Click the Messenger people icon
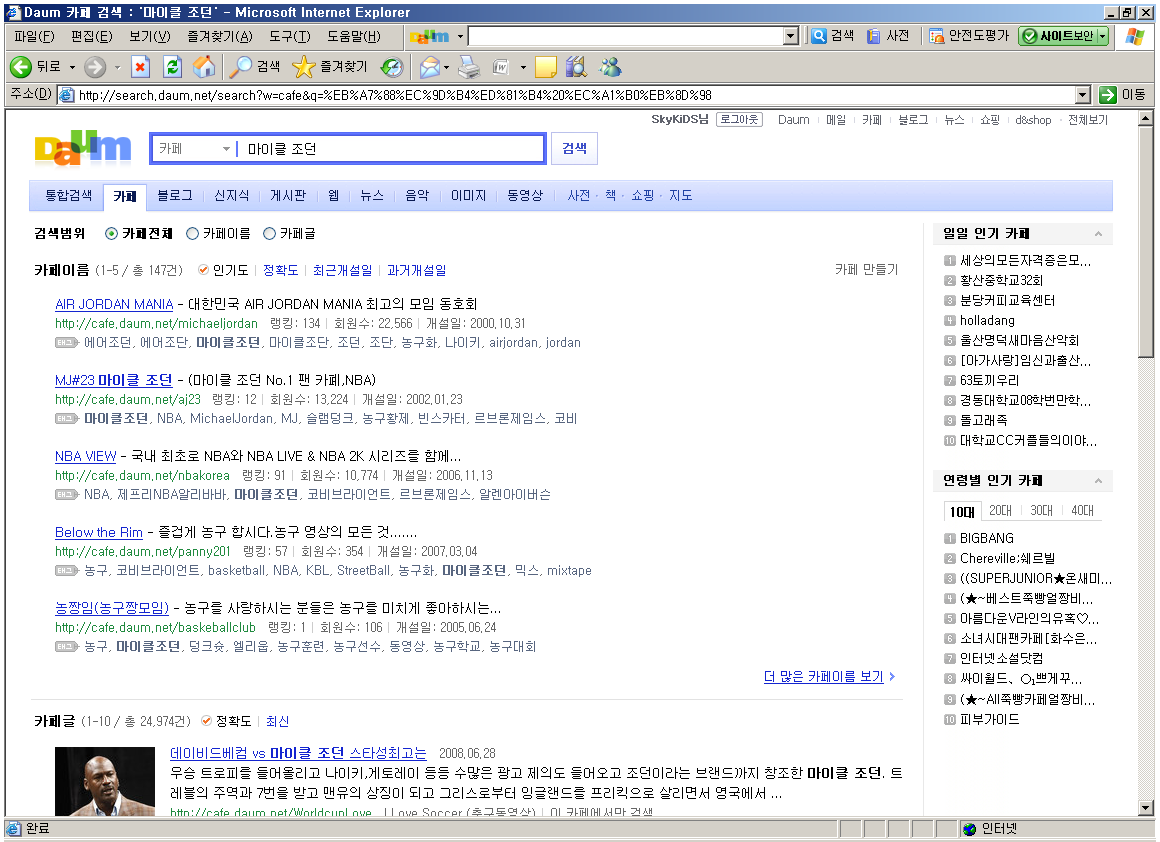 pyautogui.click(x=610, y=67)
